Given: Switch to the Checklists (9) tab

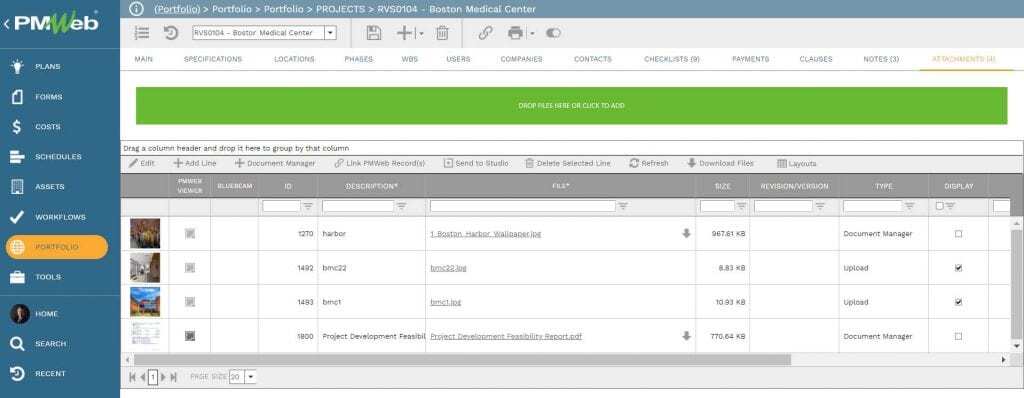Looking at the screenshot, I should [671, 59].
